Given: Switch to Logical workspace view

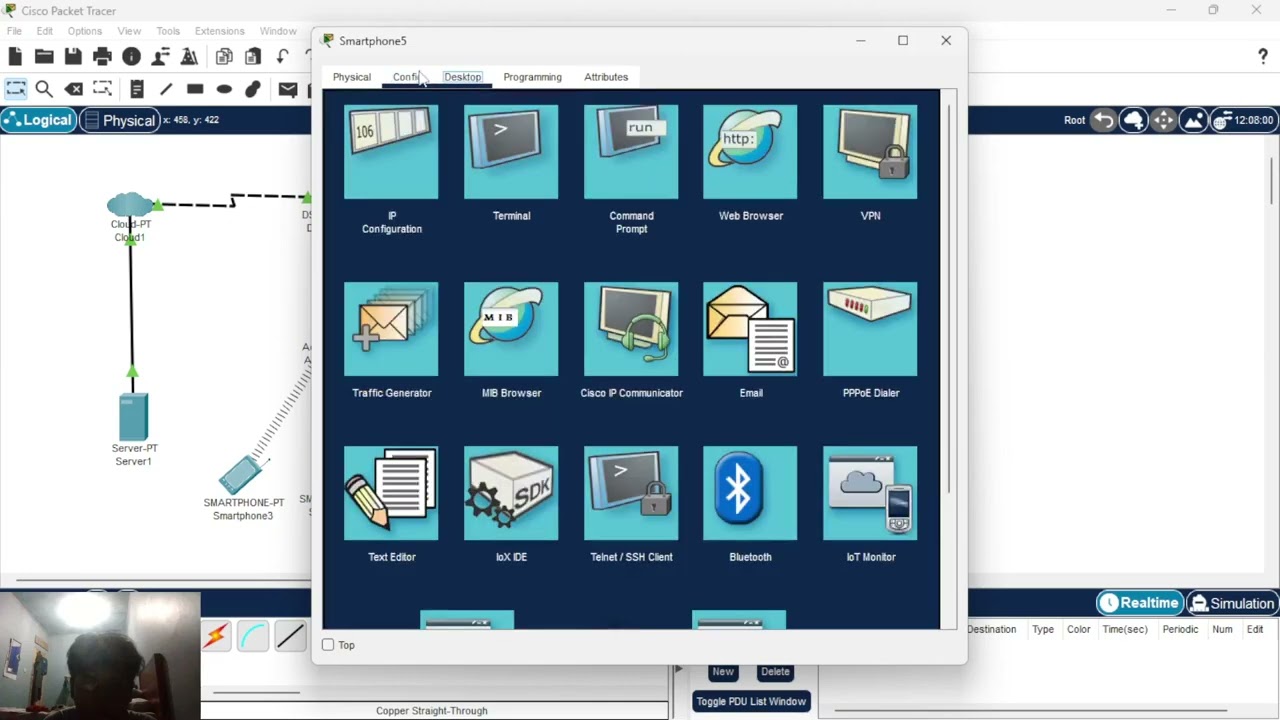Looking at the screenshot, I should [37, 120].
